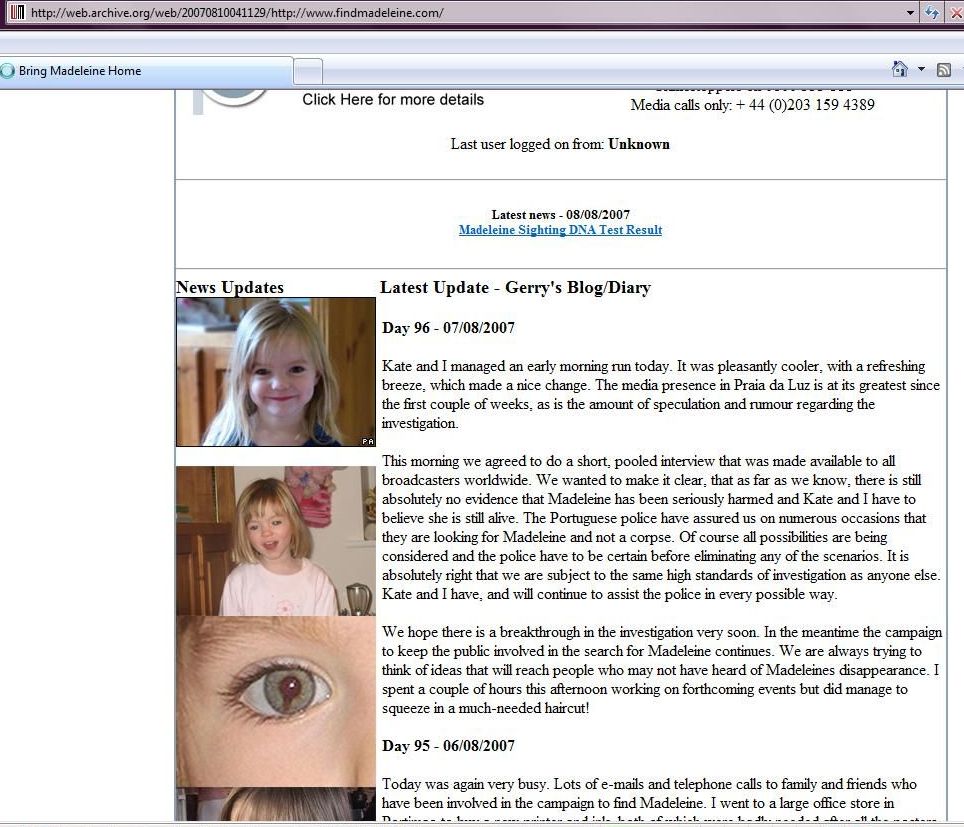Click the Home page icon
The image size is (964, 827).
click(900, 70)
